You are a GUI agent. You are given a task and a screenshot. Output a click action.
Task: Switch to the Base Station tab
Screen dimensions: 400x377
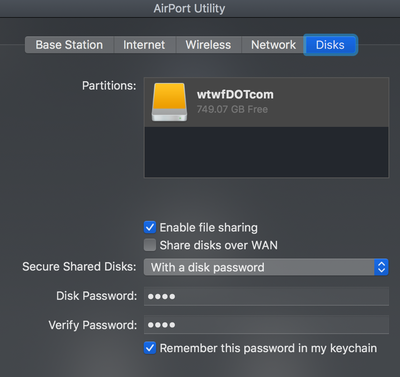(x=69, y=45)
